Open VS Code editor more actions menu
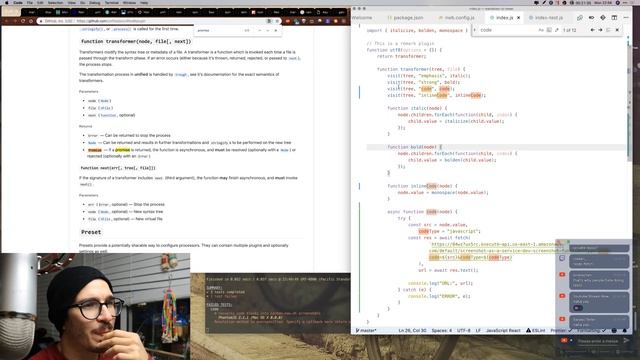Image resolution: width=640 pixels, height=360 pixels. coord(626,18)
